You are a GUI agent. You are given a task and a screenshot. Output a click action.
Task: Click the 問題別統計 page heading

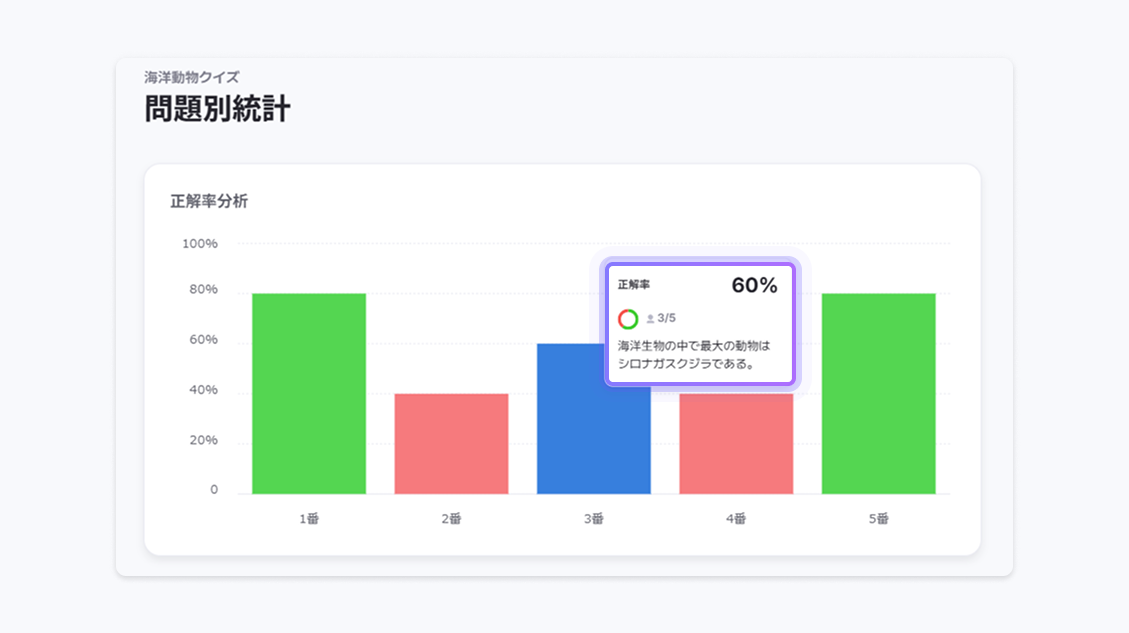[x=217, y=109]
